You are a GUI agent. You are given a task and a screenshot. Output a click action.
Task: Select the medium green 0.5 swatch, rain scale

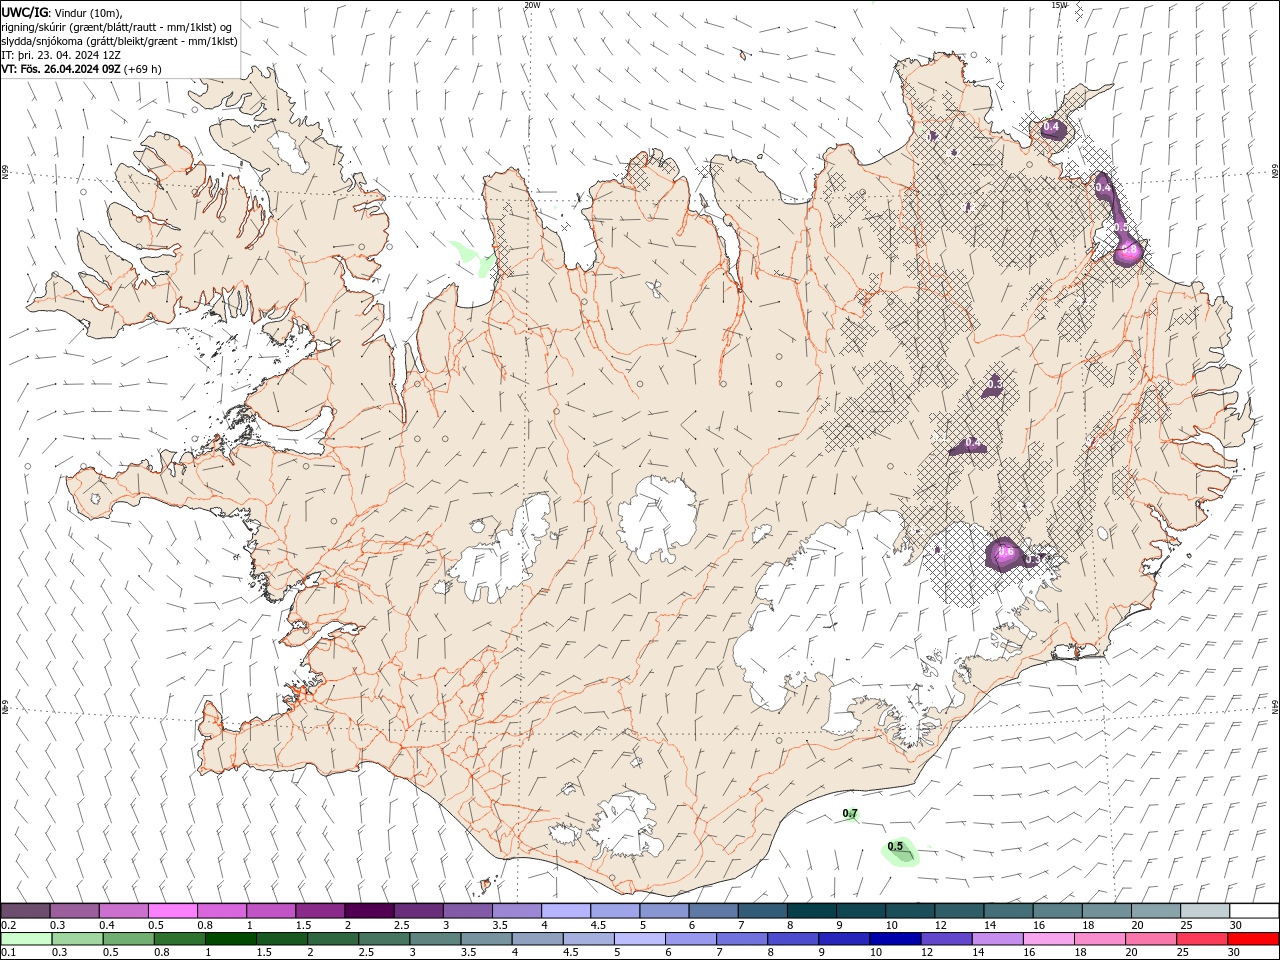[128, 939]
